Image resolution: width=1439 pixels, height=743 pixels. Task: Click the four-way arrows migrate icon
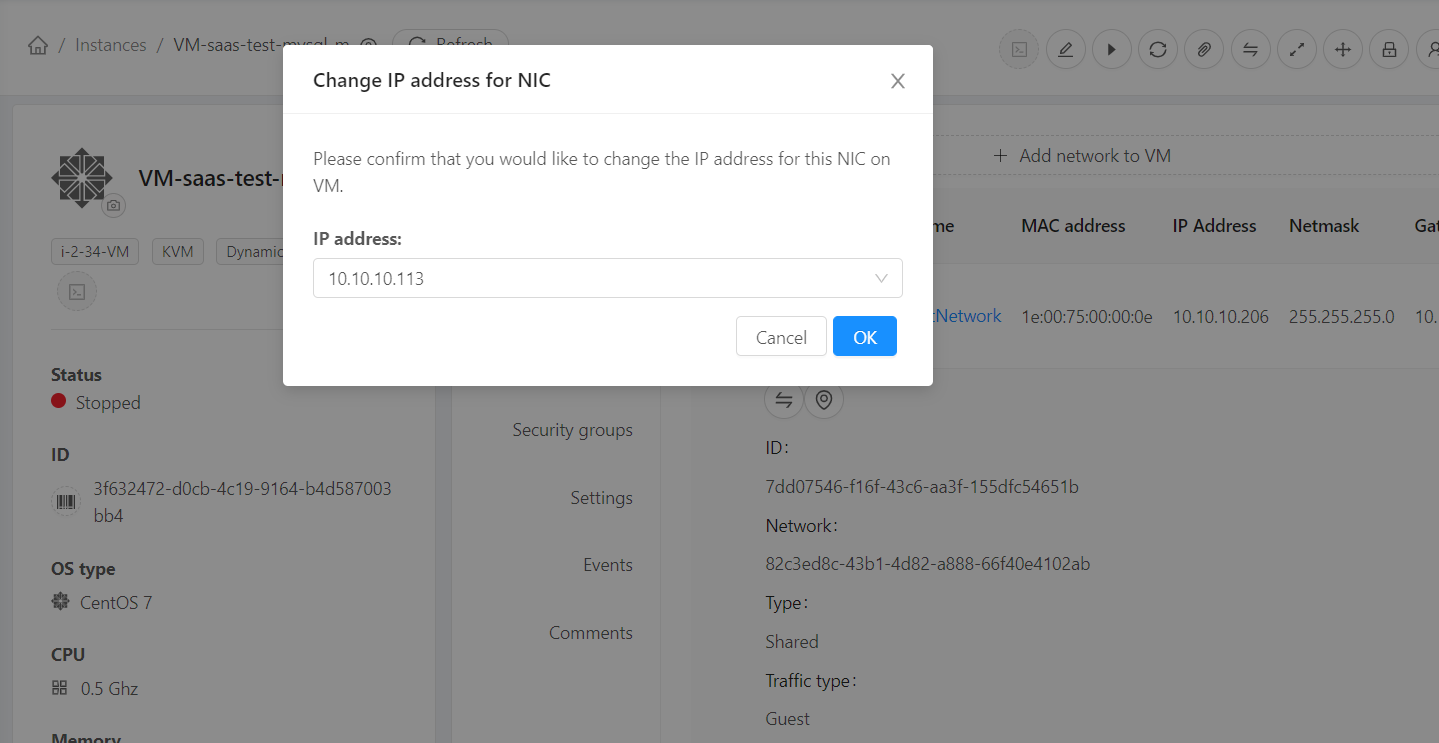(1343, 49)
